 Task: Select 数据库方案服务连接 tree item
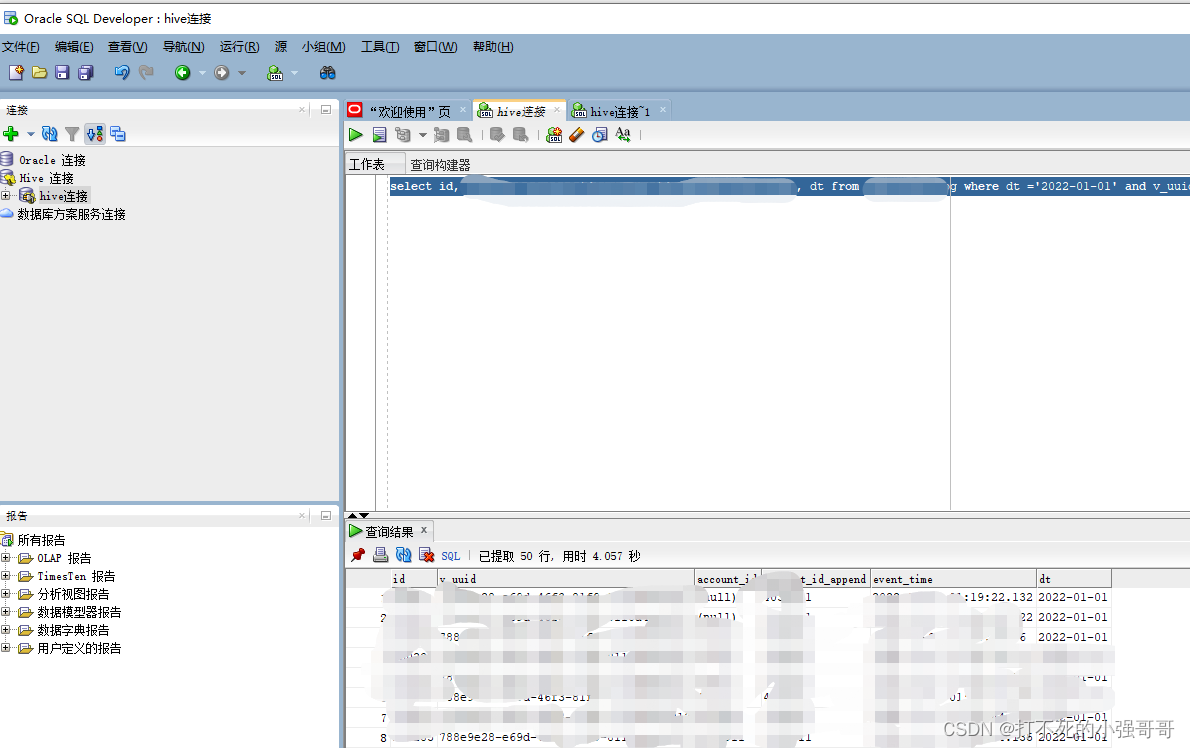[71, 215]
